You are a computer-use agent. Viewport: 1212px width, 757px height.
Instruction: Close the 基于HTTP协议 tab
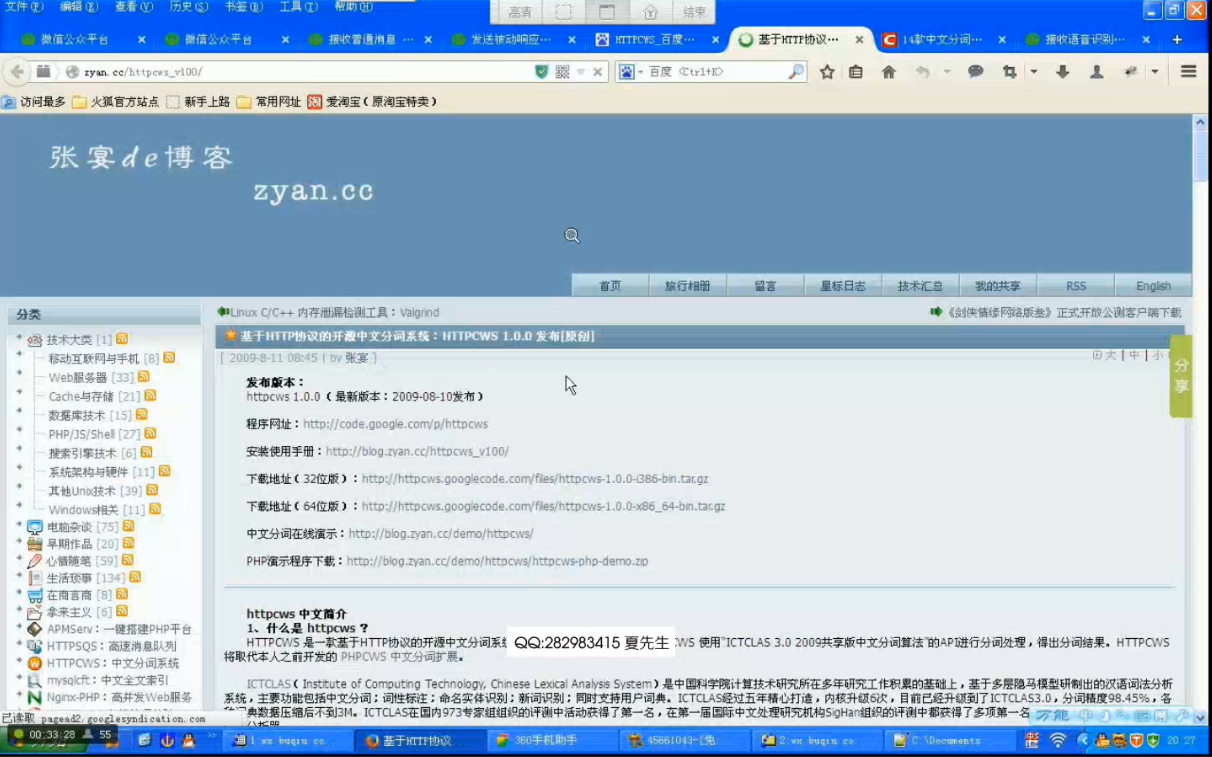click(x=859, y=40)
